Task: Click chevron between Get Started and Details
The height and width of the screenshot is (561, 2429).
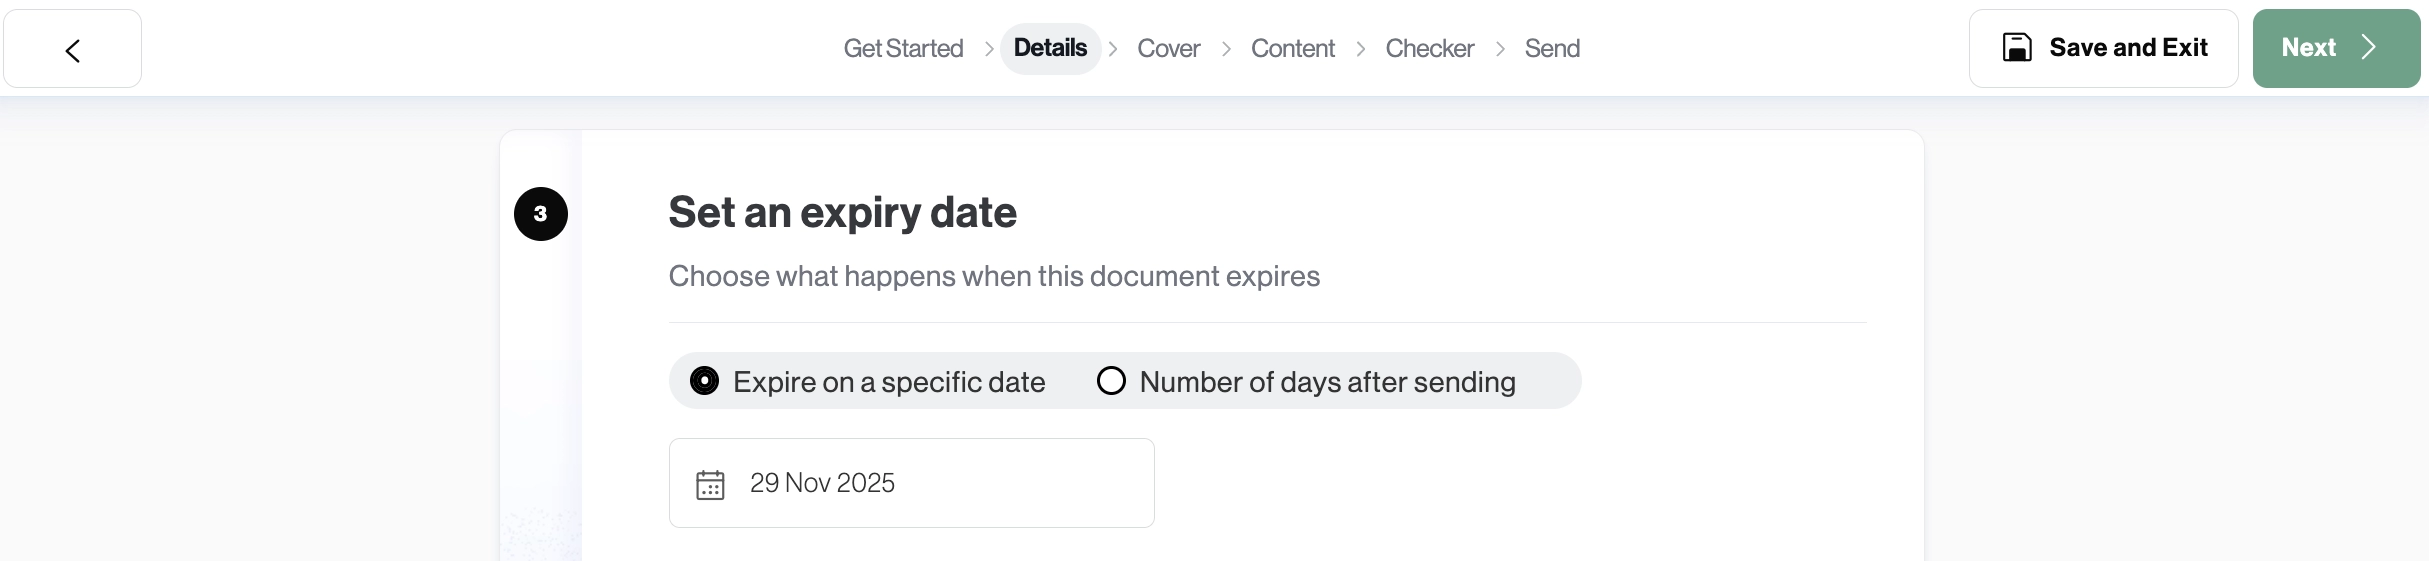Action: tap(988, 49)
